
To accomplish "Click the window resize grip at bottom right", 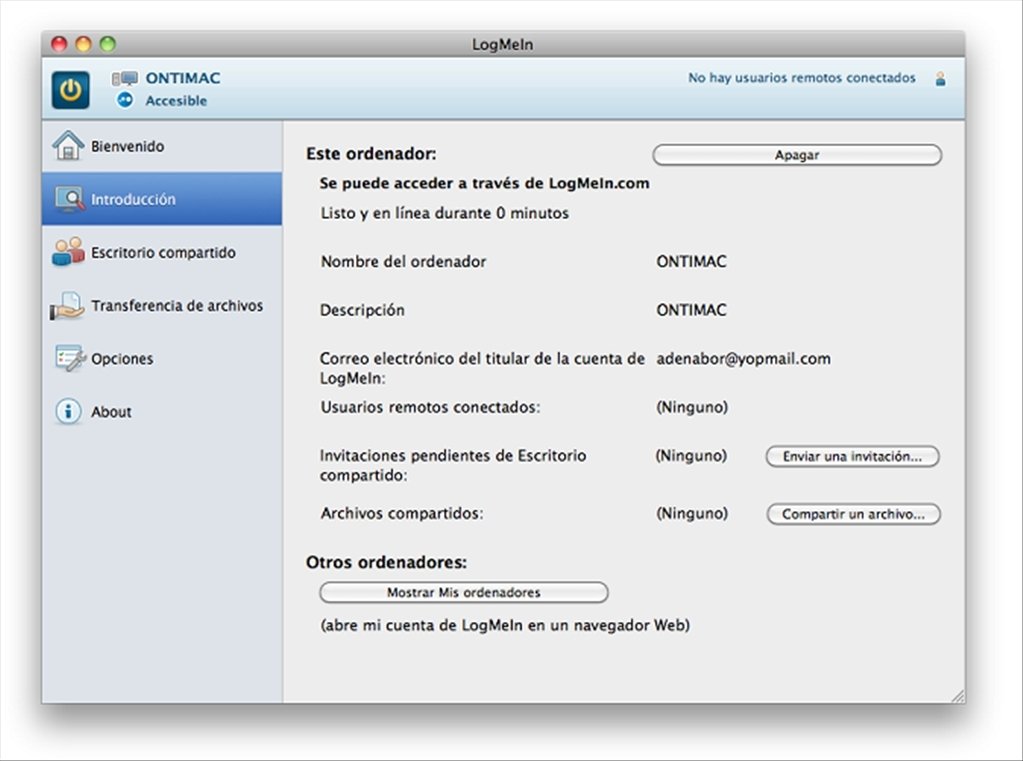I will pyautogui.click(x=958, y=696).
